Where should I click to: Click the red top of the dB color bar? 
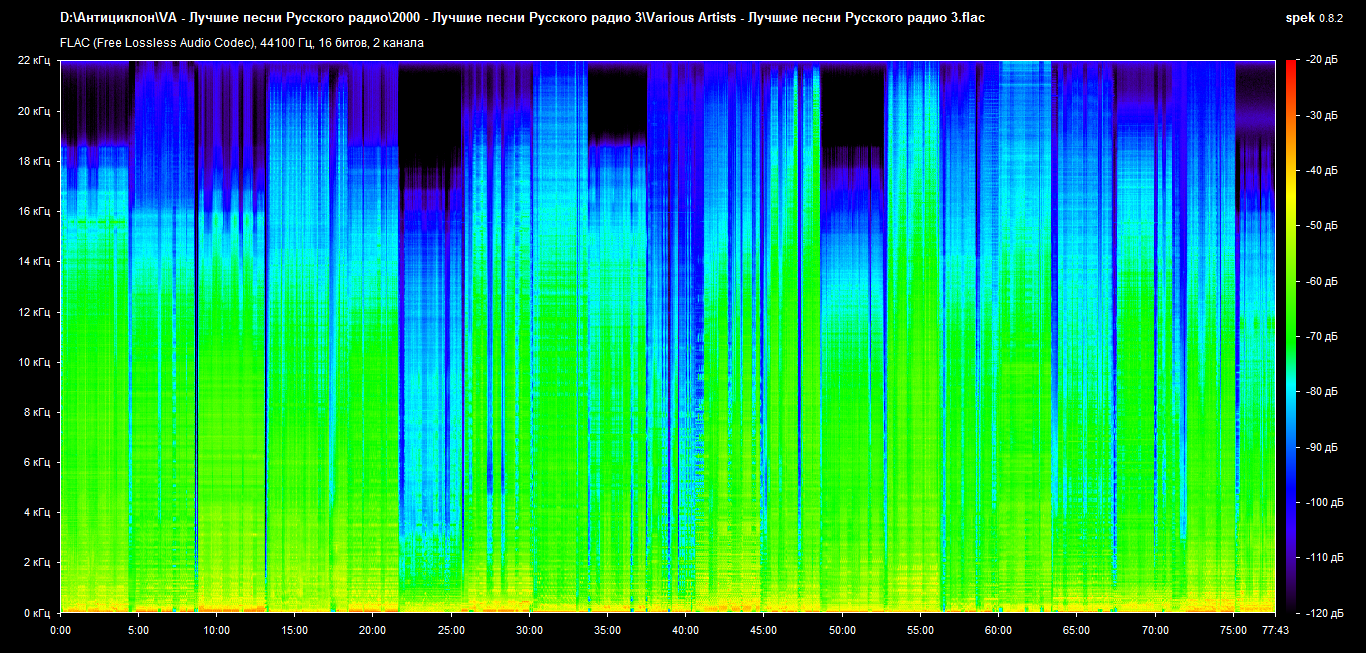click(x=1291, y=70)
